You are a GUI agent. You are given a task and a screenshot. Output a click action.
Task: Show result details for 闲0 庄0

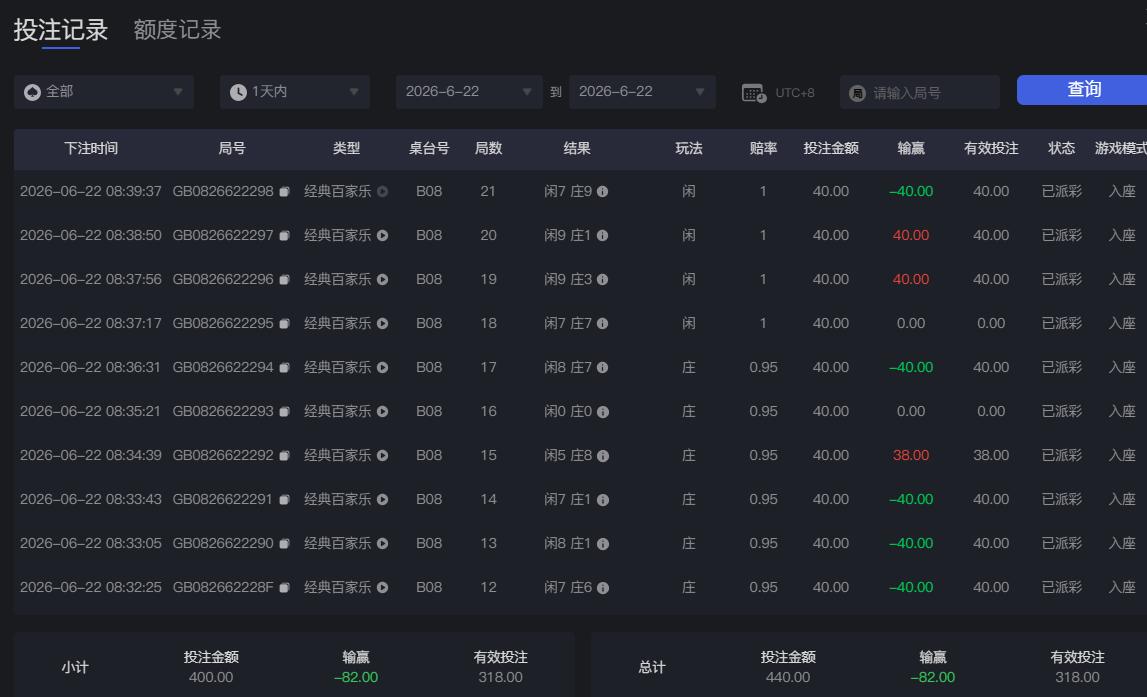[603, 412]
